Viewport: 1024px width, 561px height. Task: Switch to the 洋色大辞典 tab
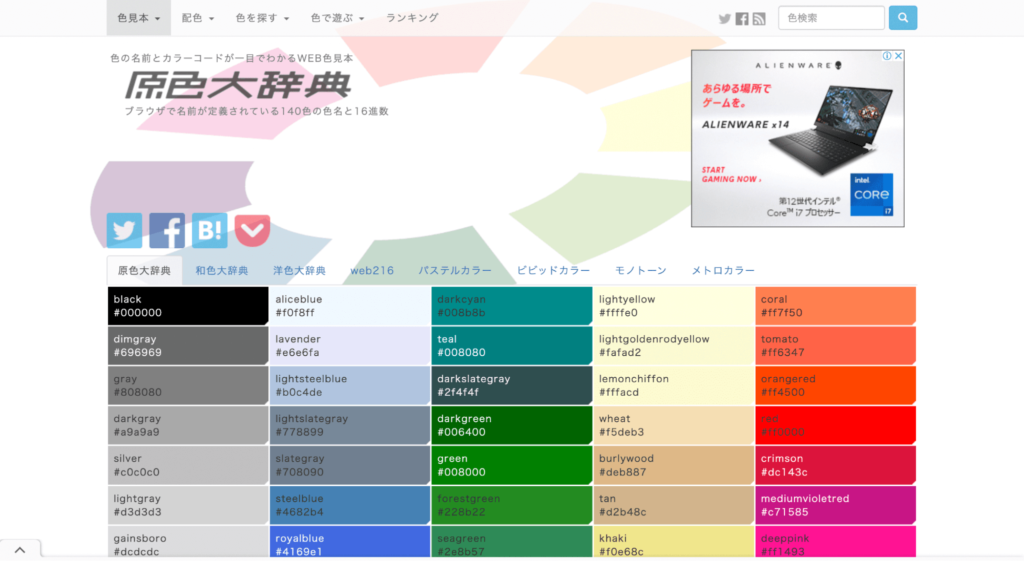click(x=299, y=270)
